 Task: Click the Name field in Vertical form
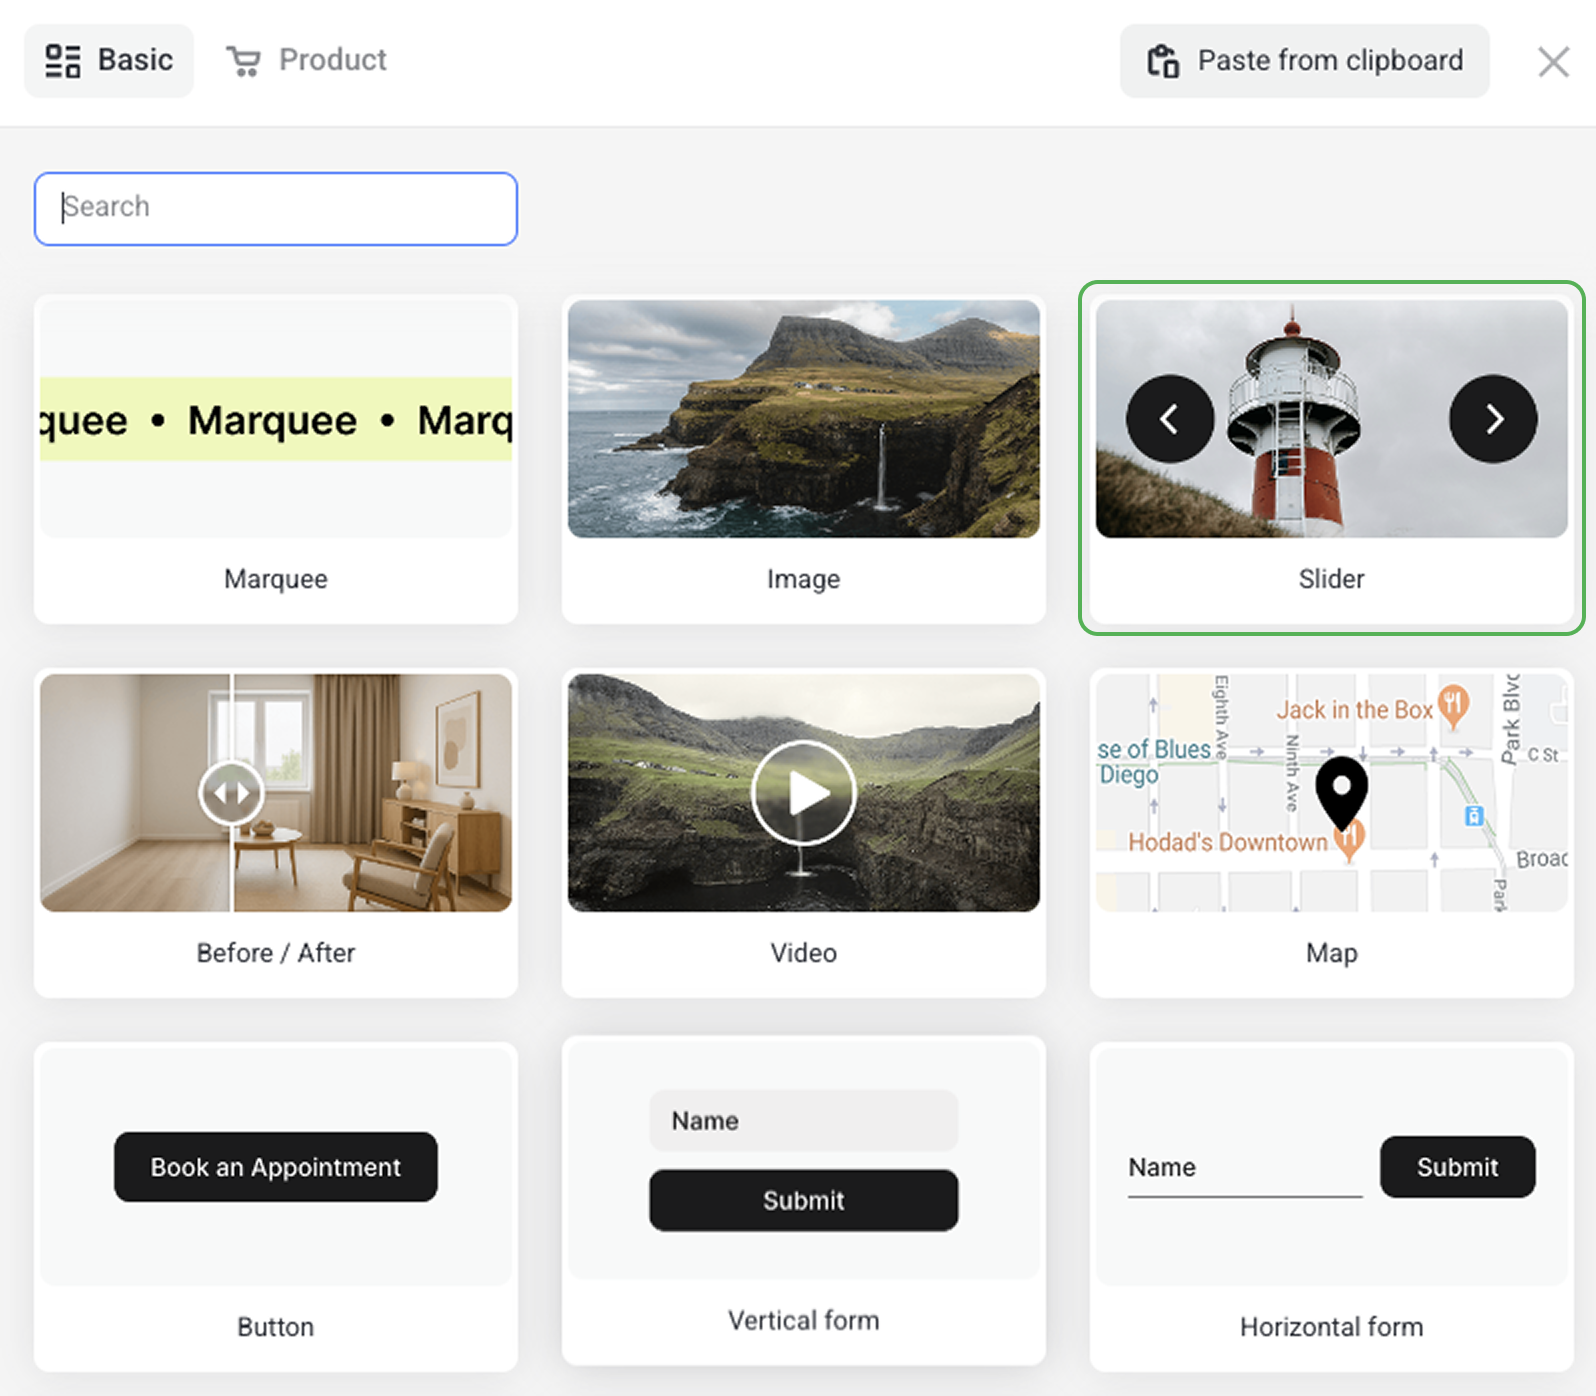point(803,1121)
